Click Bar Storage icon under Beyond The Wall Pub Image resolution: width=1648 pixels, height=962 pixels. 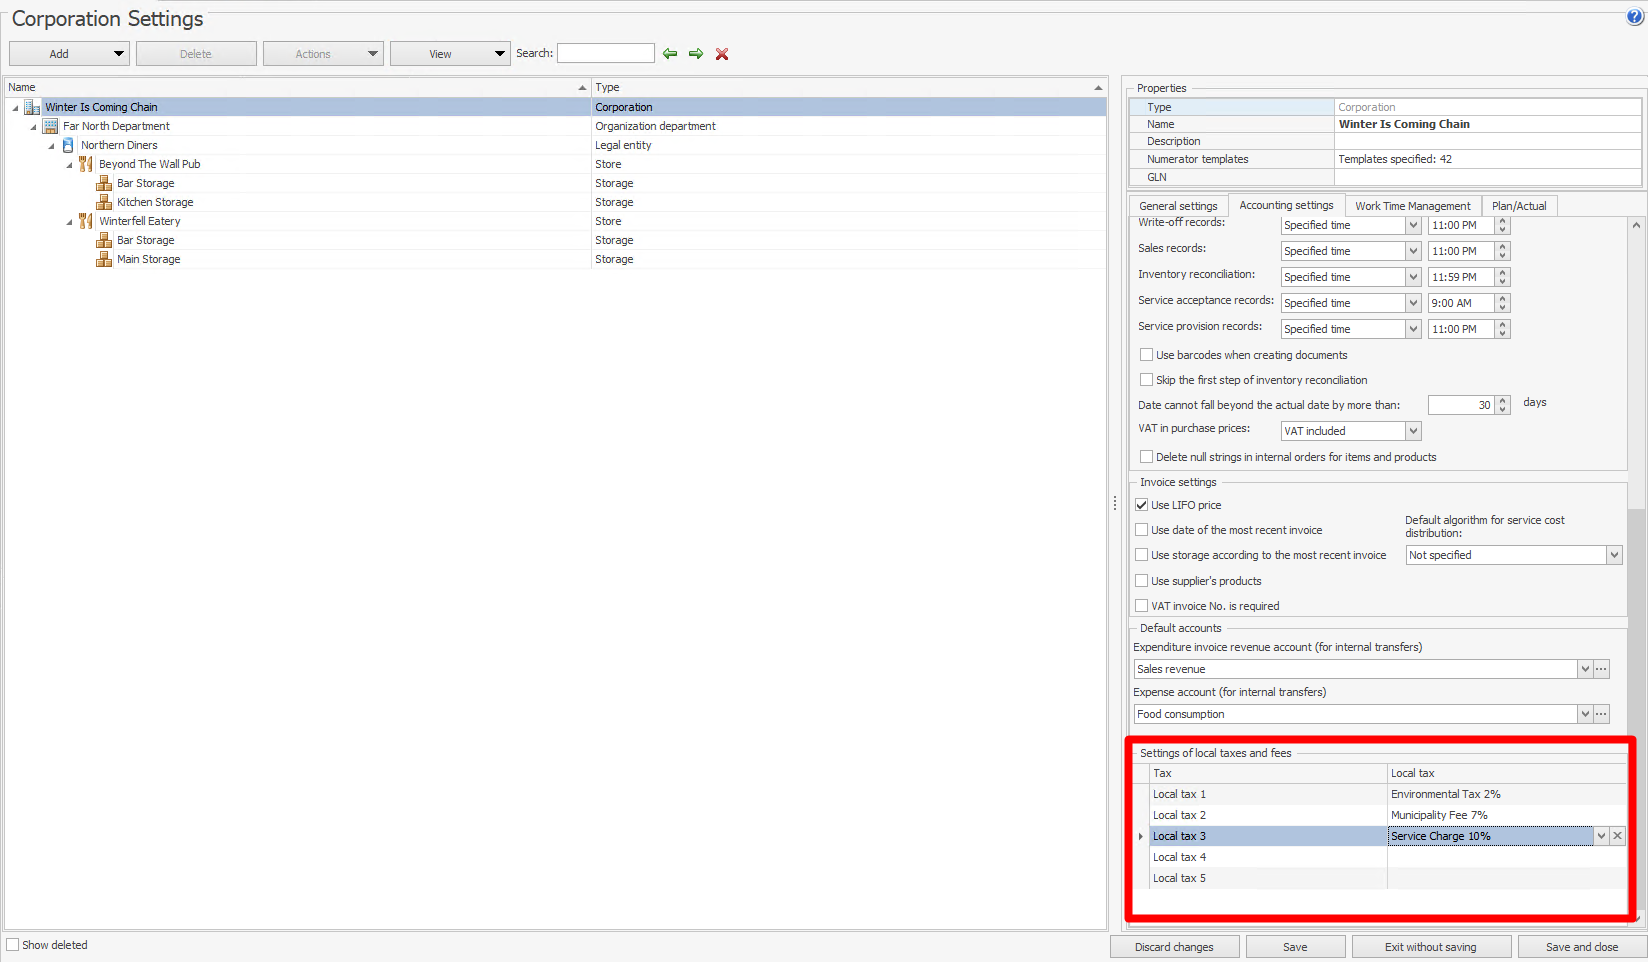[x=104, y=183]
